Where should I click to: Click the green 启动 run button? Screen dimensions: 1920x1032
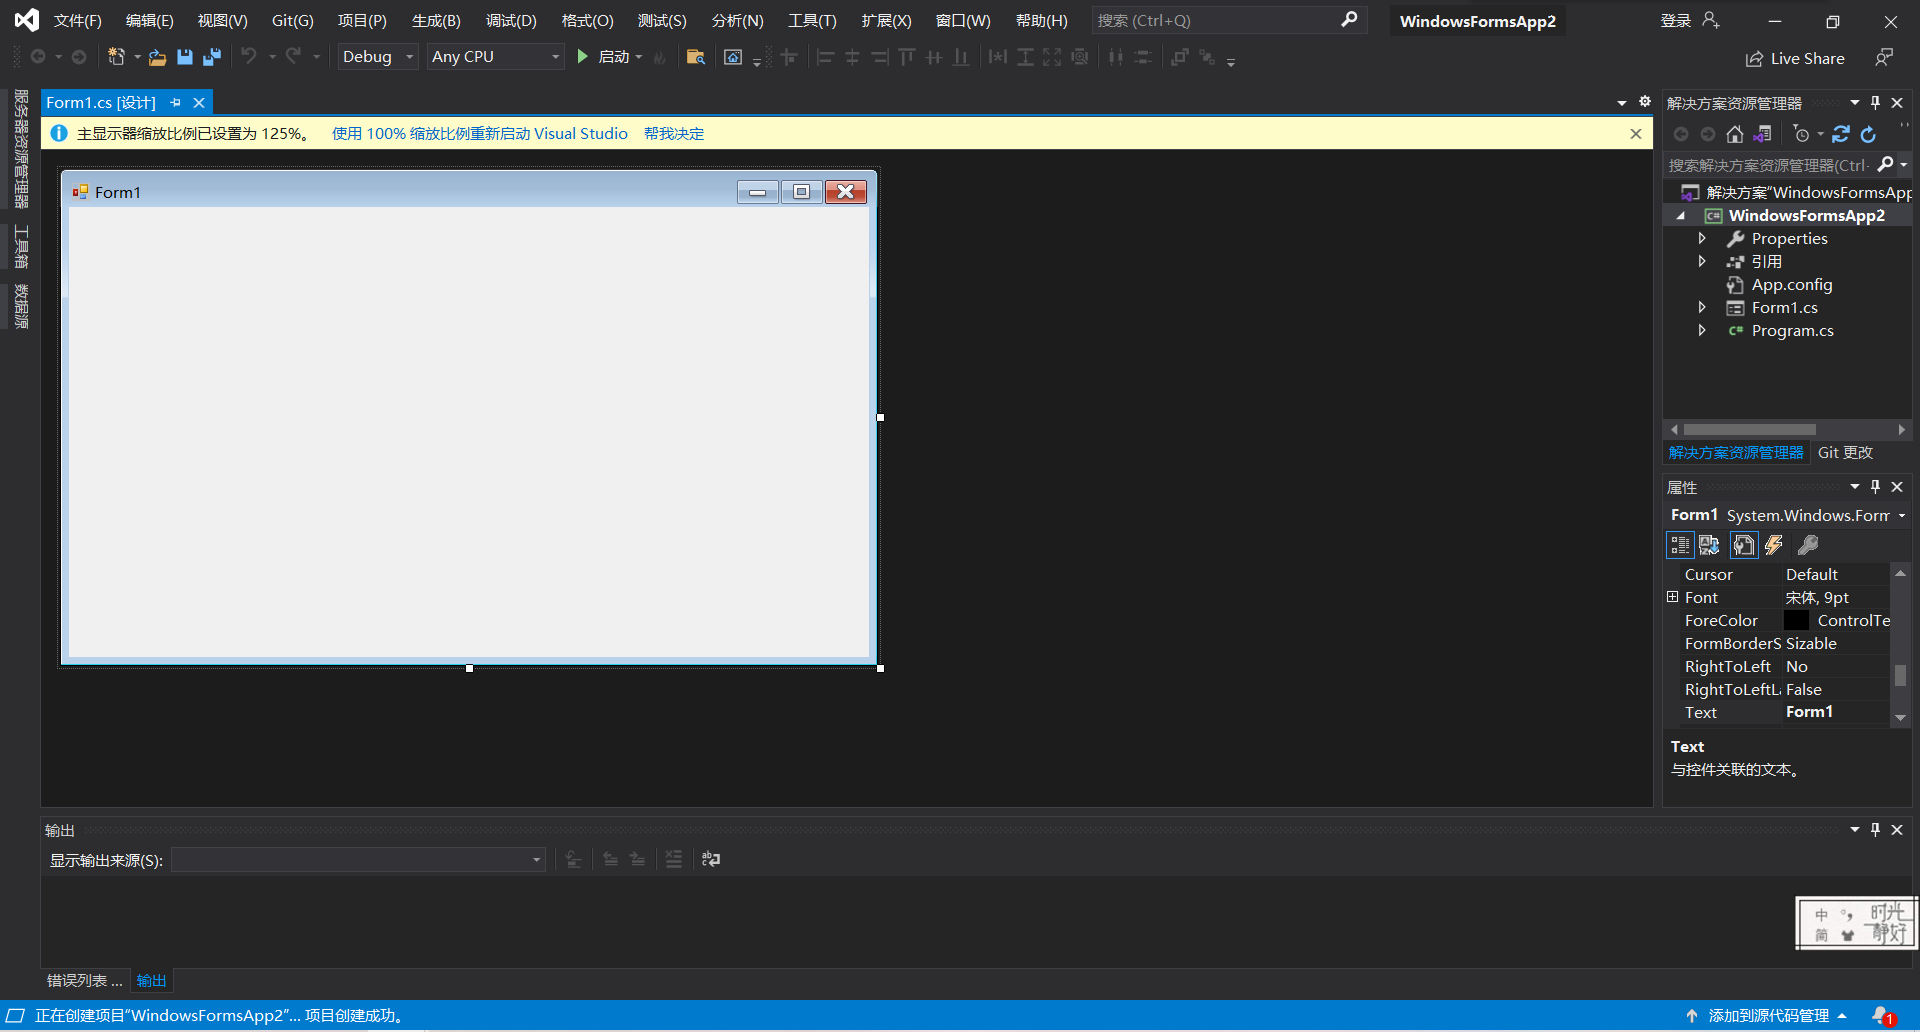(583, 57)
